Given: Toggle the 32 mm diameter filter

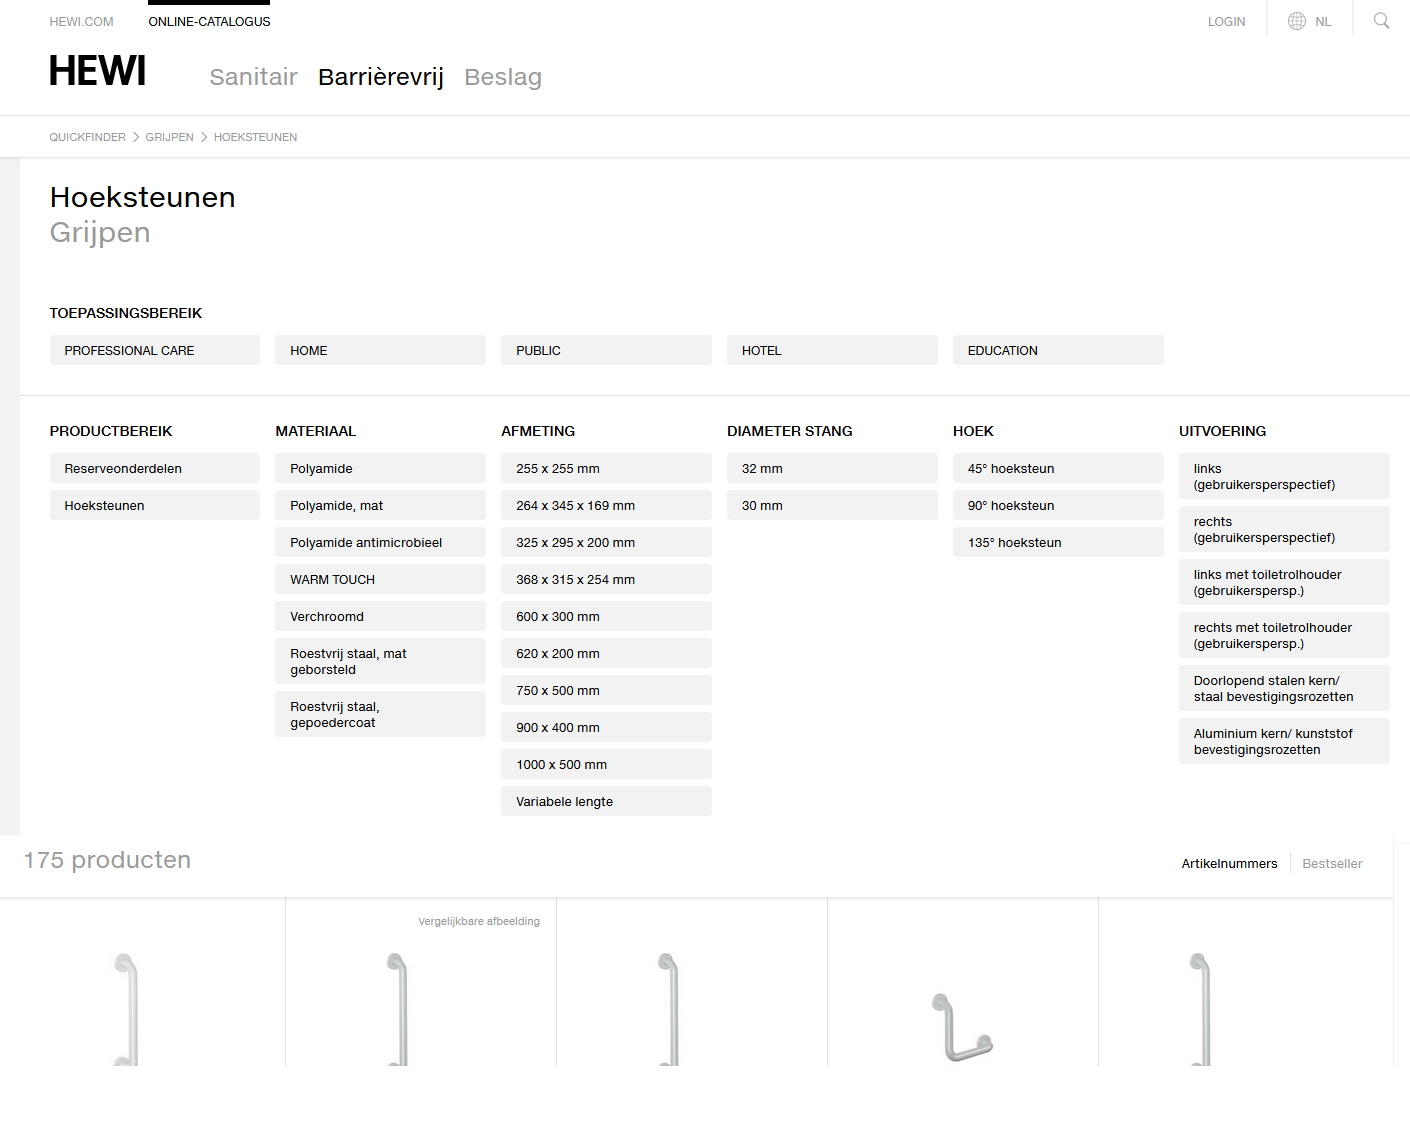Looking at the screenshot, I should (831, 468).
